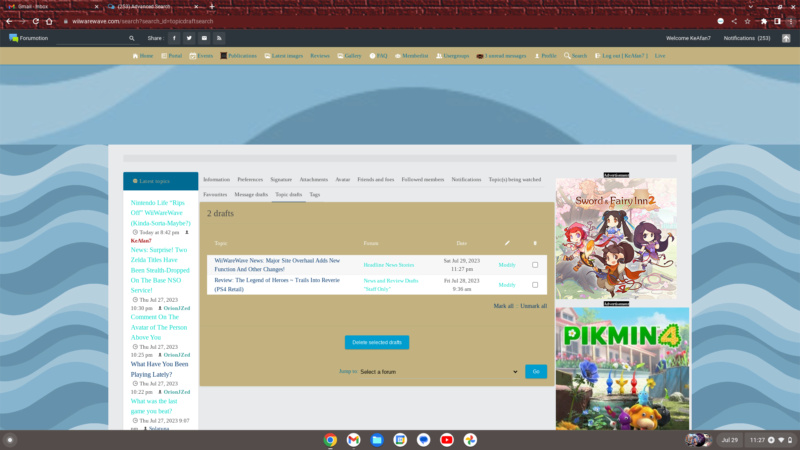Screen dimensions: 800x450
Task: Open the RSS feed icon
Action: click(x=219, y=38)
